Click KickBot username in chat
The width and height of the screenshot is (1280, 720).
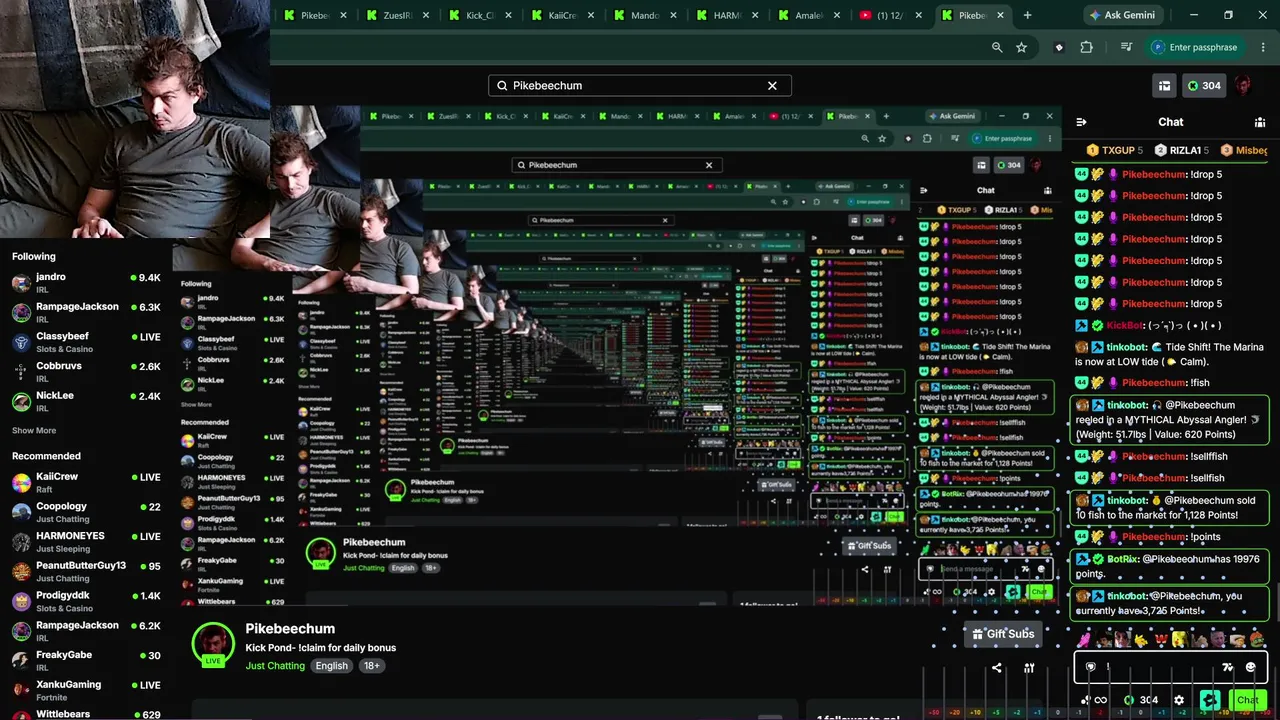click(x=1125, y=326)
